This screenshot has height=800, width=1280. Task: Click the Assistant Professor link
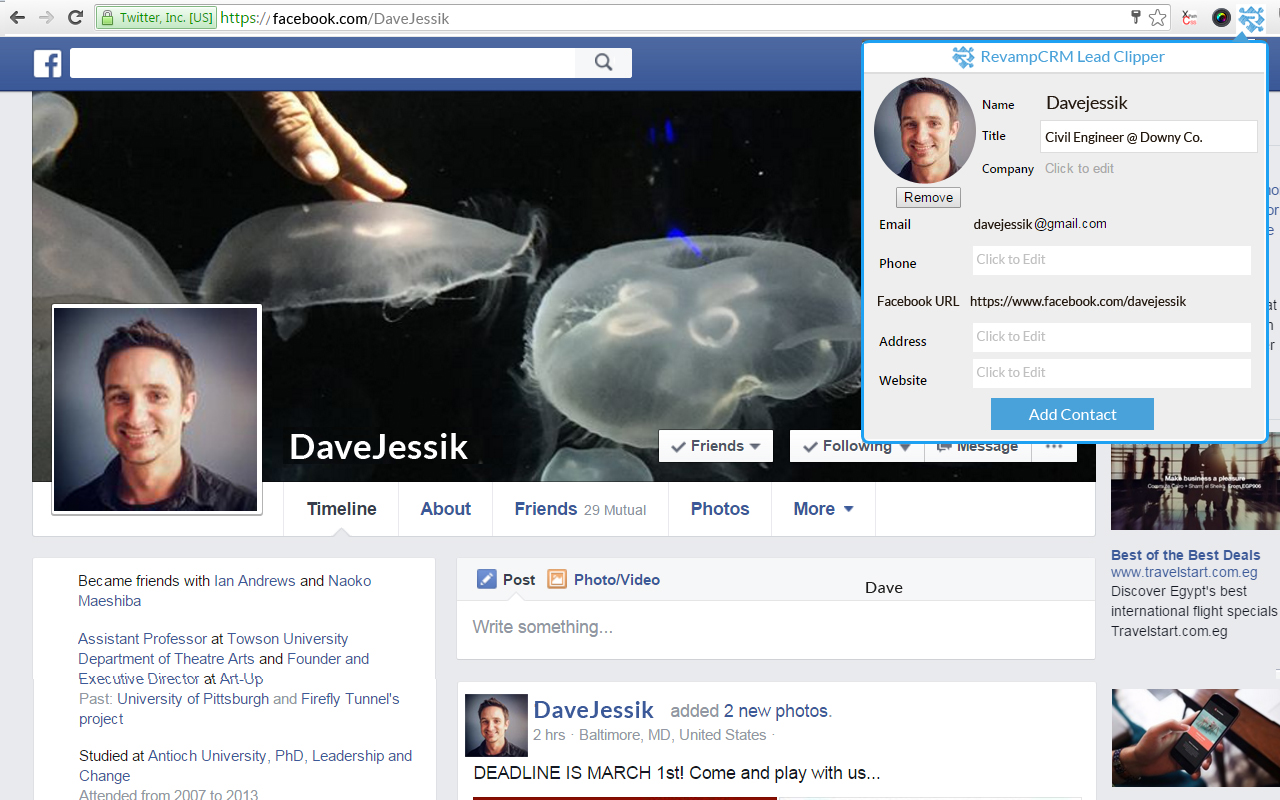pyautogui.click(x=142, y=639)
